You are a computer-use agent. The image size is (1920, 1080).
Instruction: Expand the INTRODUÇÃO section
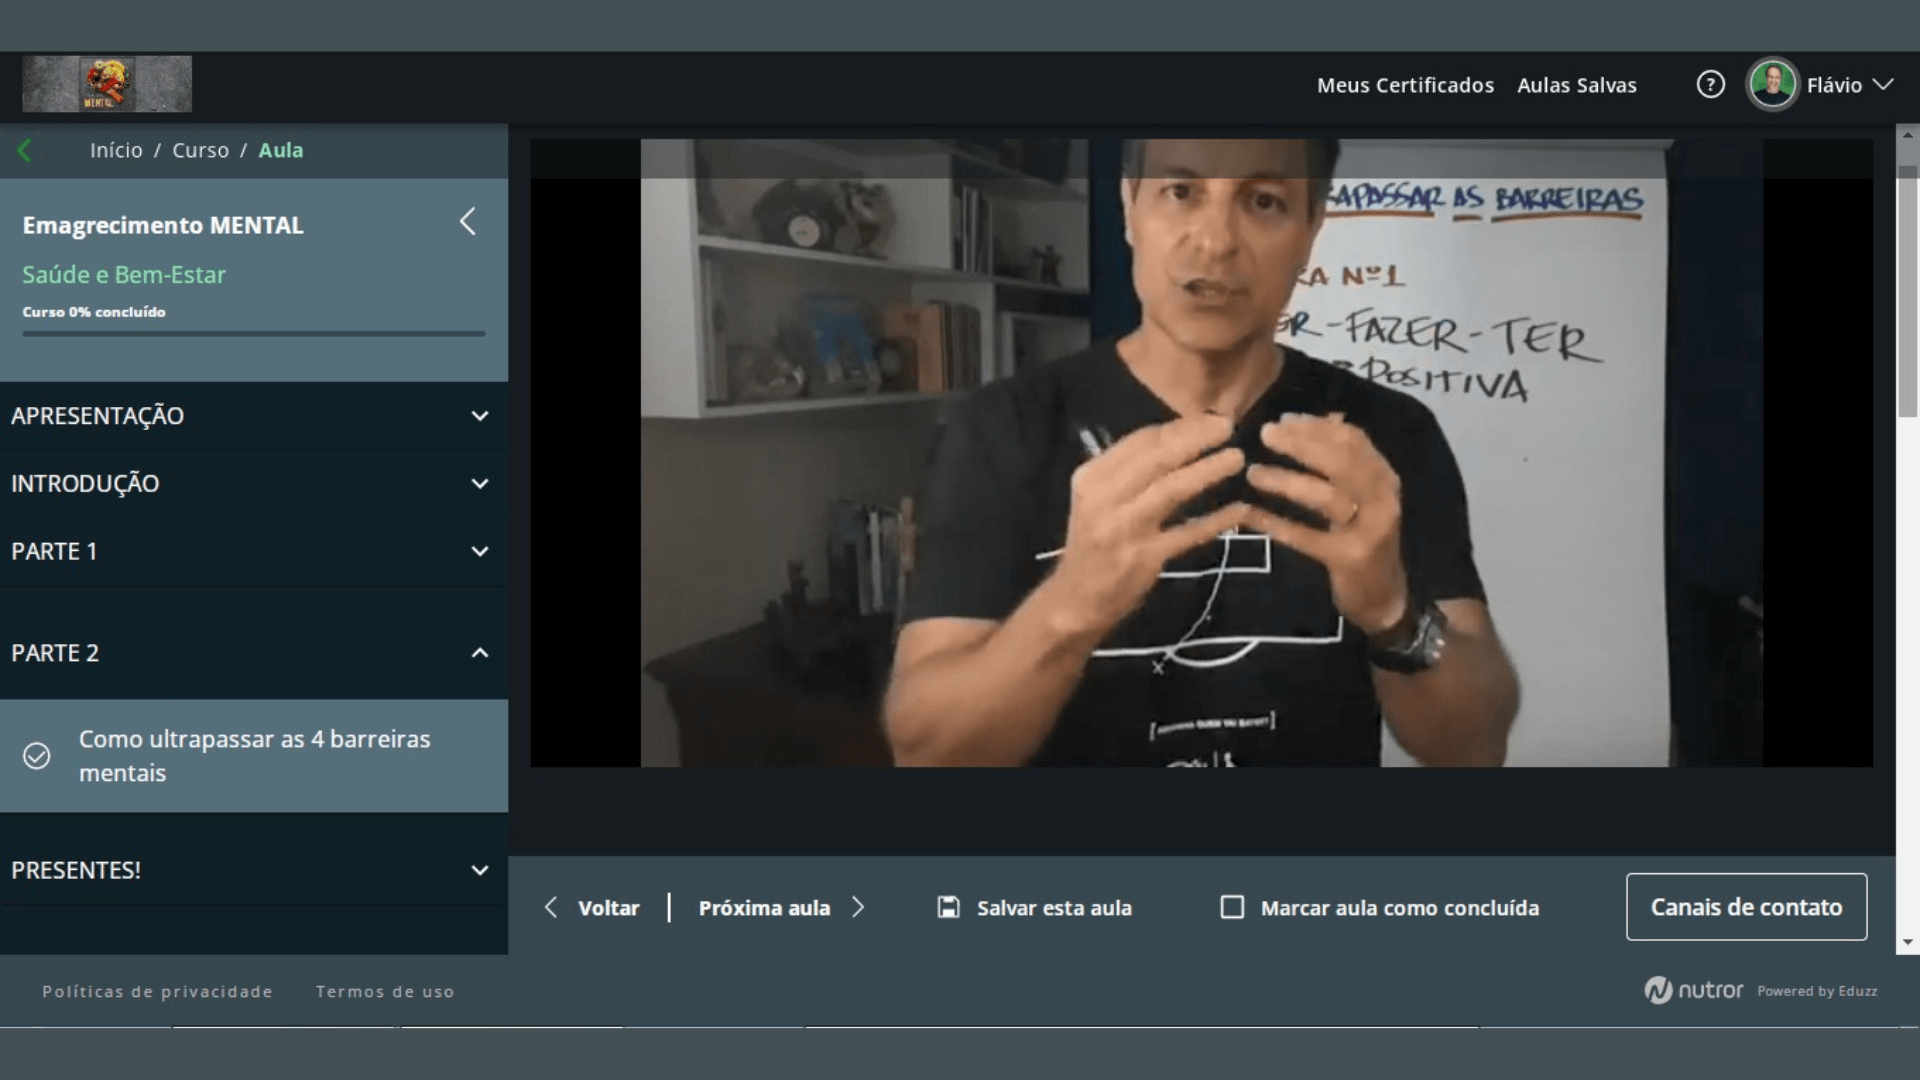[x=480, y=484]
